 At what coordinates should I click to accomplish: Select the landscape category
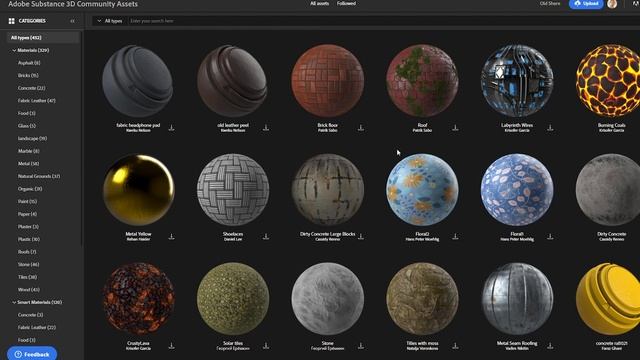[x=32, y=138]
